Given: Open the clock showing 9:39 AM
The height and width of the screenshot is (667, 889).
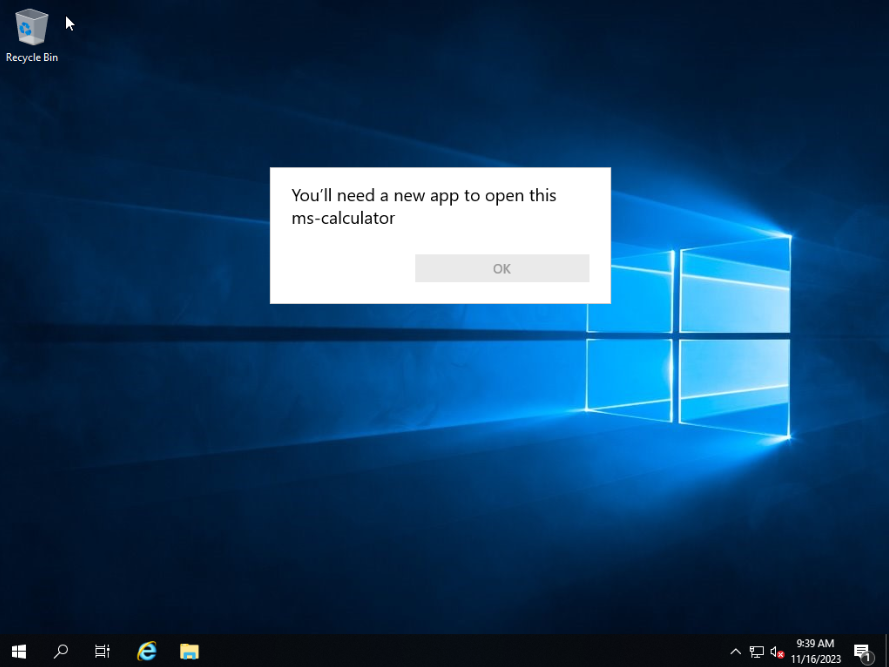Looking at the screenshot, I should click(815, 651).
